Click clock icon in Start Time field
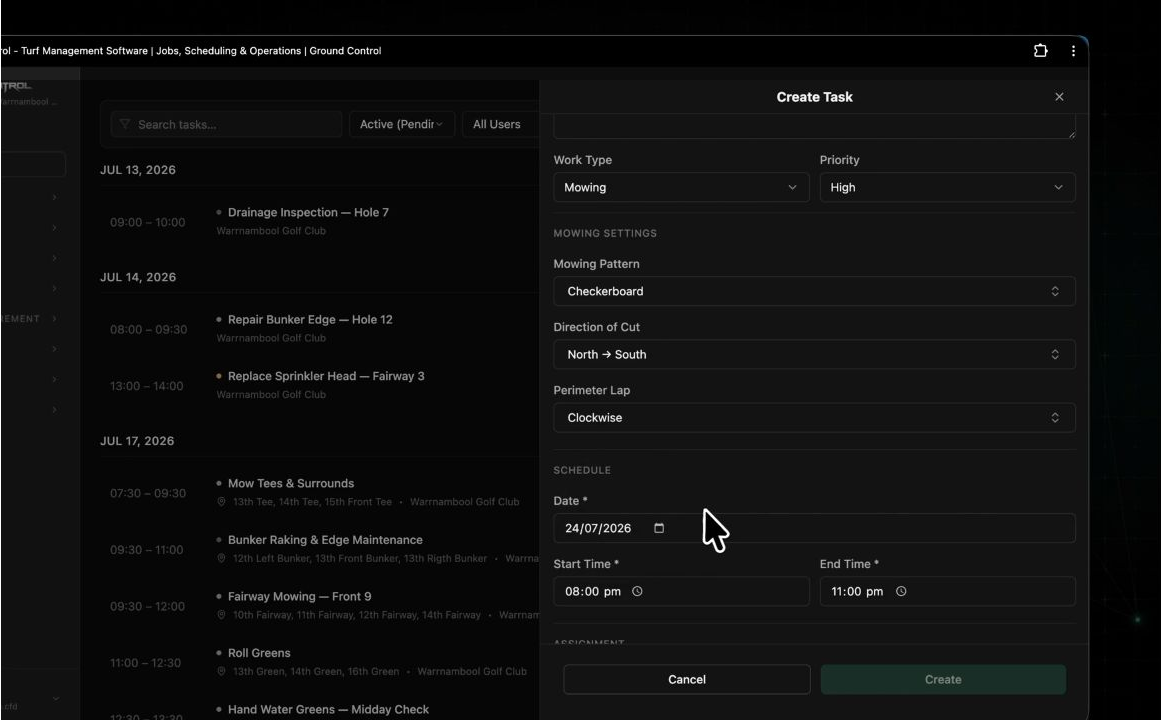Screen dimensions: 1161x720 click(x=637, y=591)
